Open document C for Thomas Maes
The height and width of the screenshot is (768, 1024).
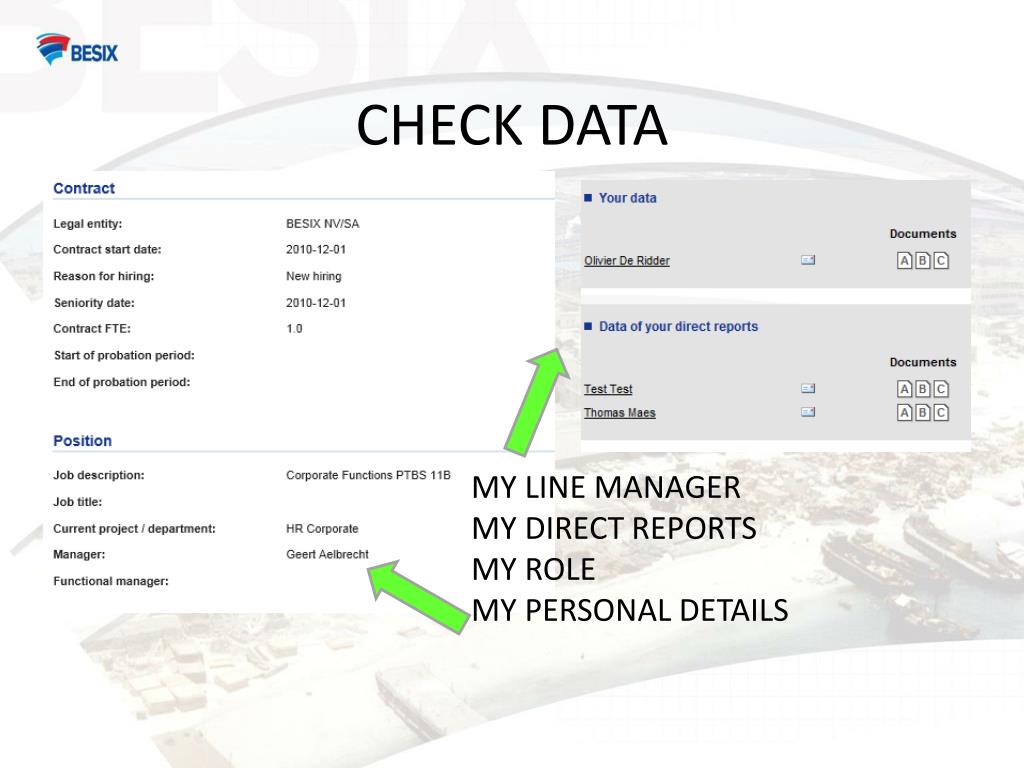click(x=941, y=413)
